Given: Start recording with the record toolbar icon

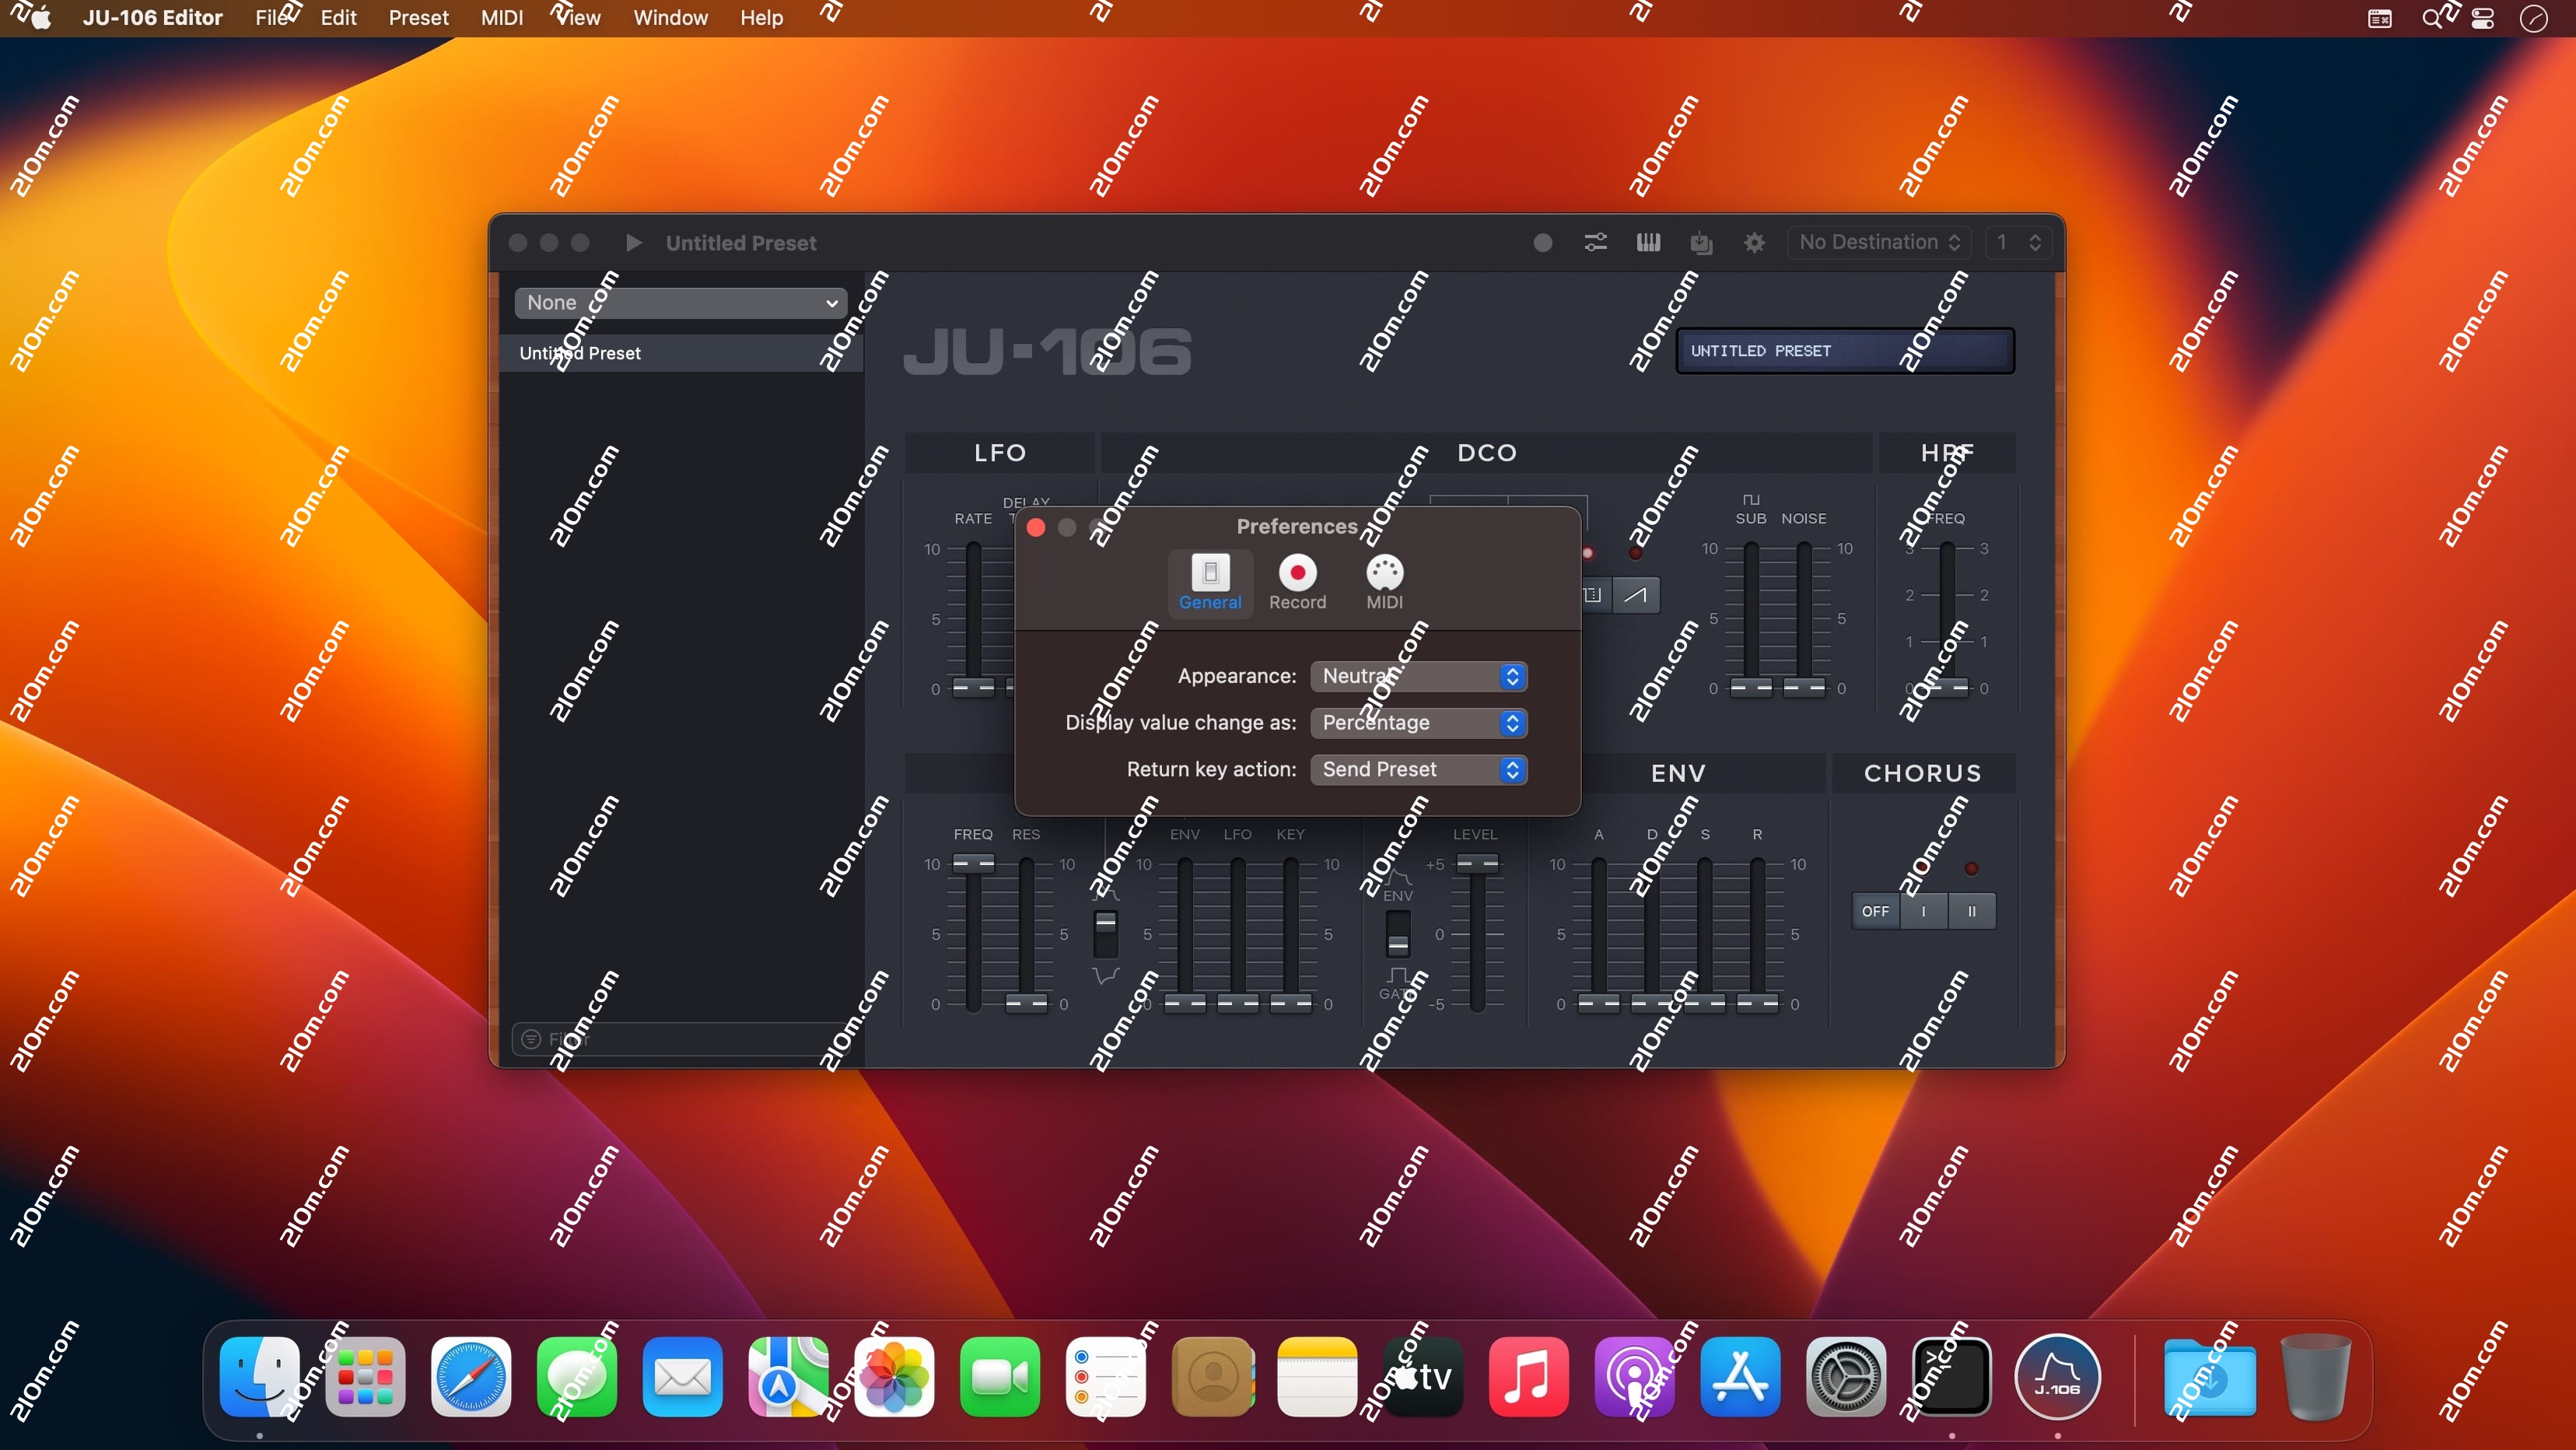Looking at the screenshot, I should (x=1542, y=242).
